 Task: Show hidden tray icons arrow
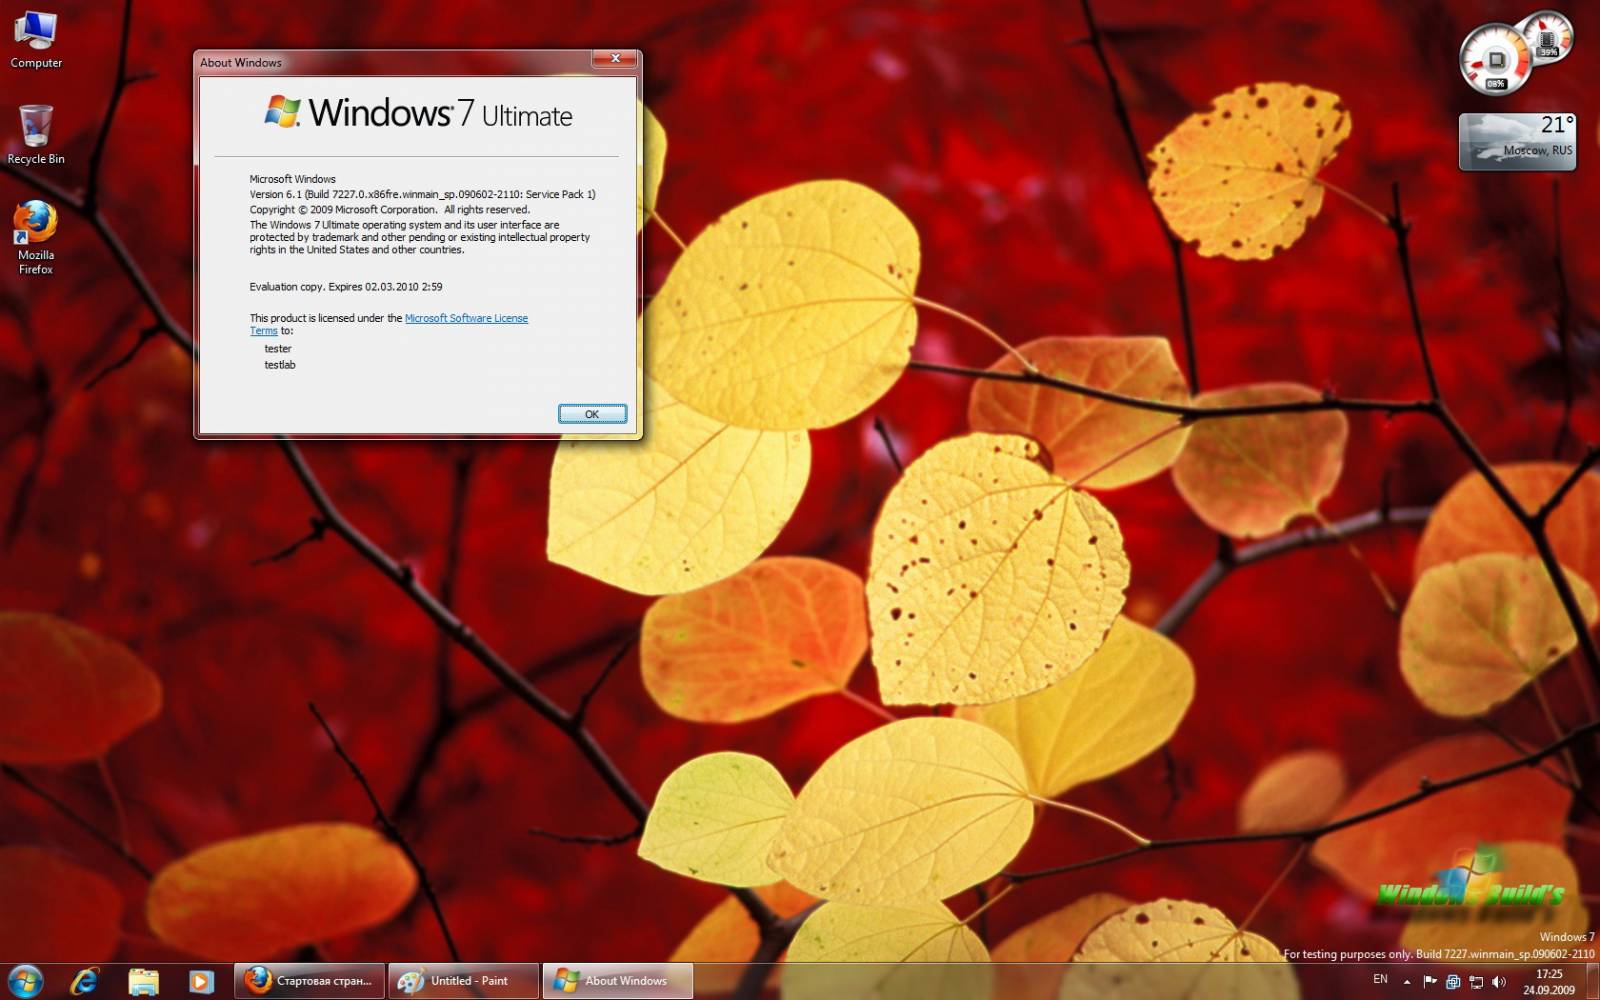click(x=1407, y=982)
